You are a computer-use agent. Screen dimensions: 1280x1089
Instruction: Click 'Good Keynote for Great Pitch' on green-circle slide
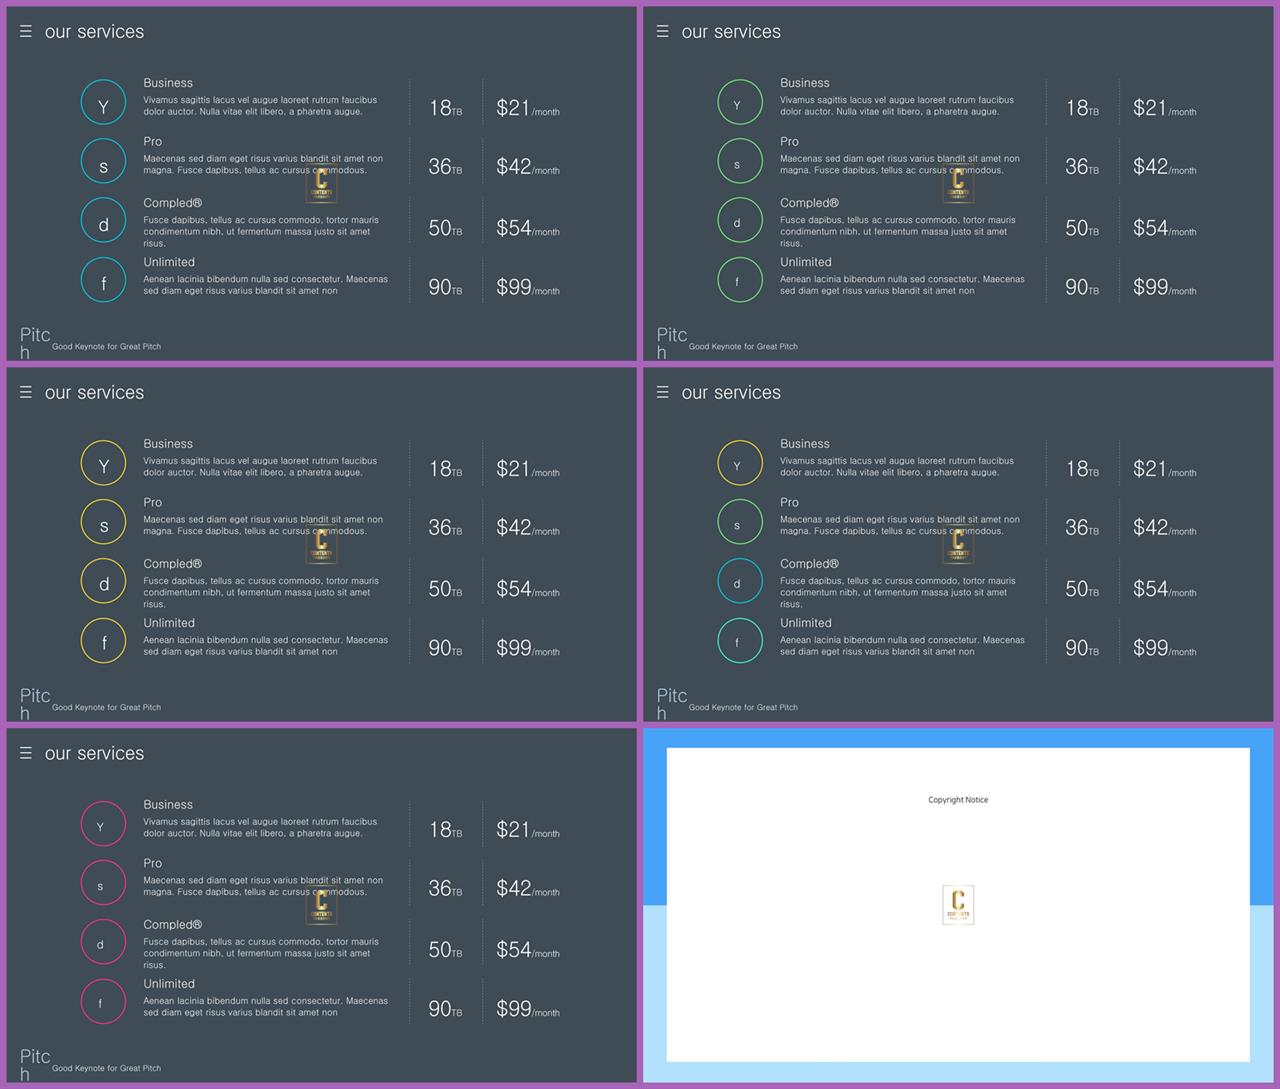[x=743, y=347]
